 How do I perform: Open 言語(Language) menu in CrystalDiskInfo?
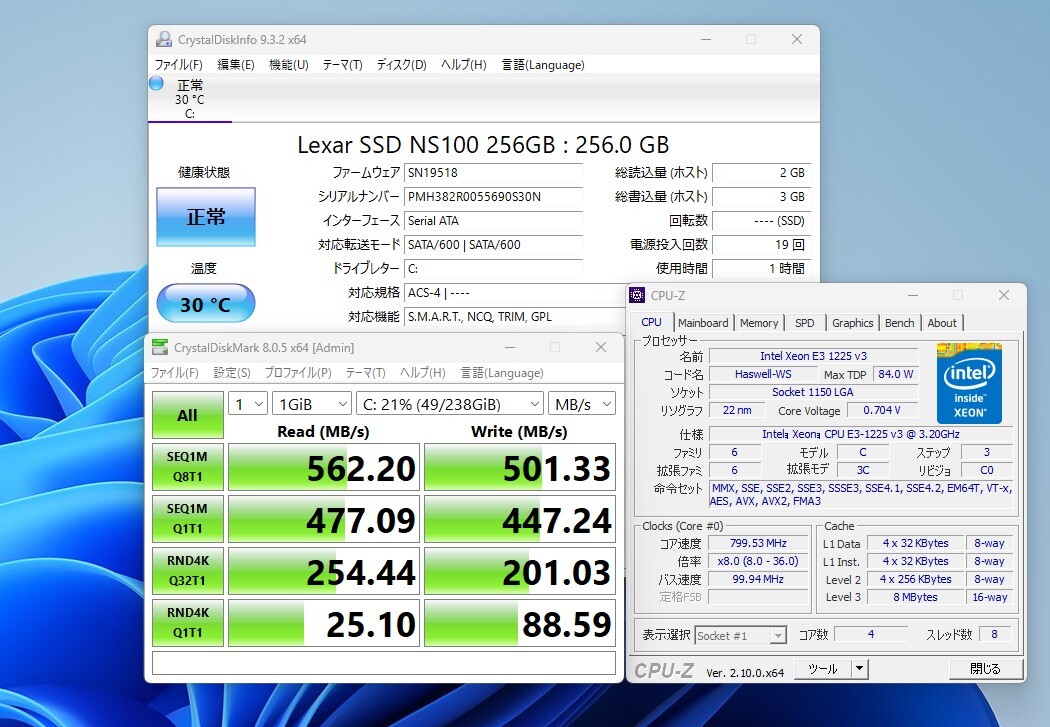coord(543,65)
